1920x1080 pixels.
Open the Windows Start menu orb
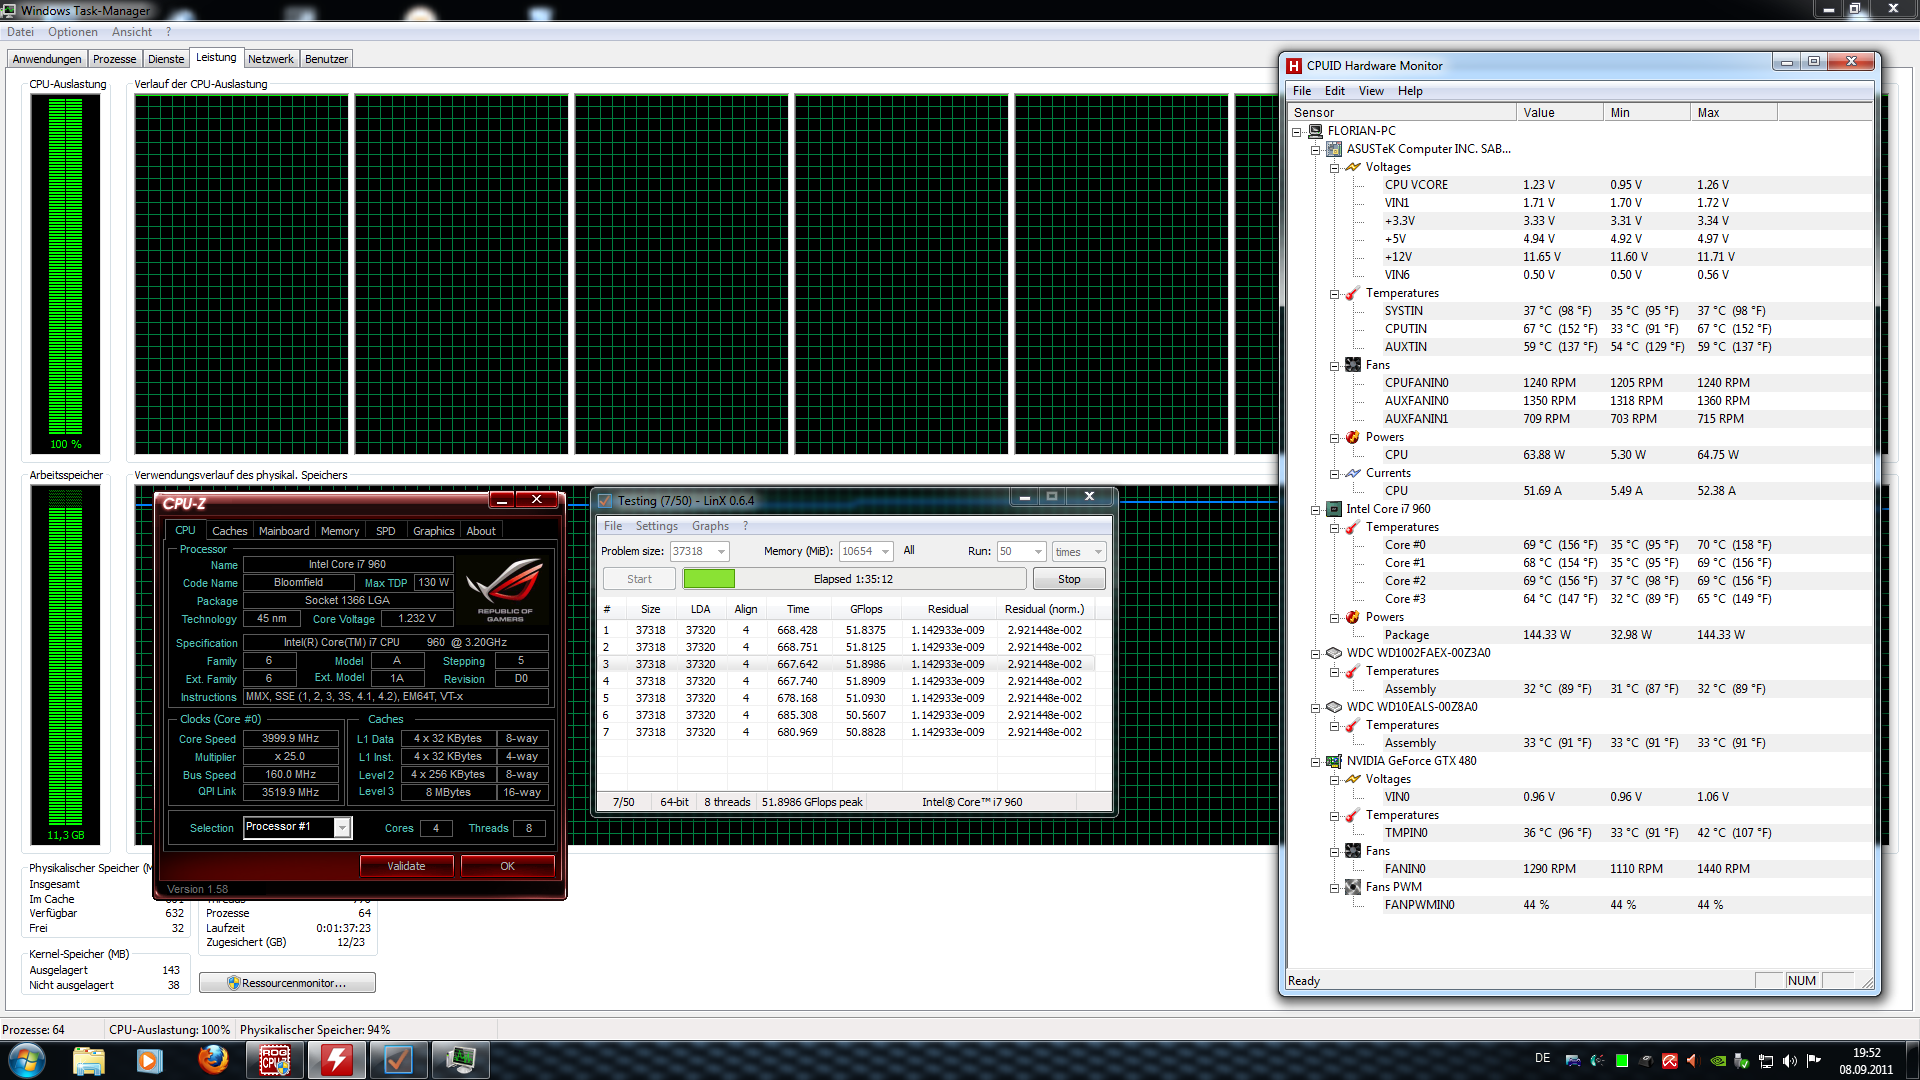[26, 1059]
